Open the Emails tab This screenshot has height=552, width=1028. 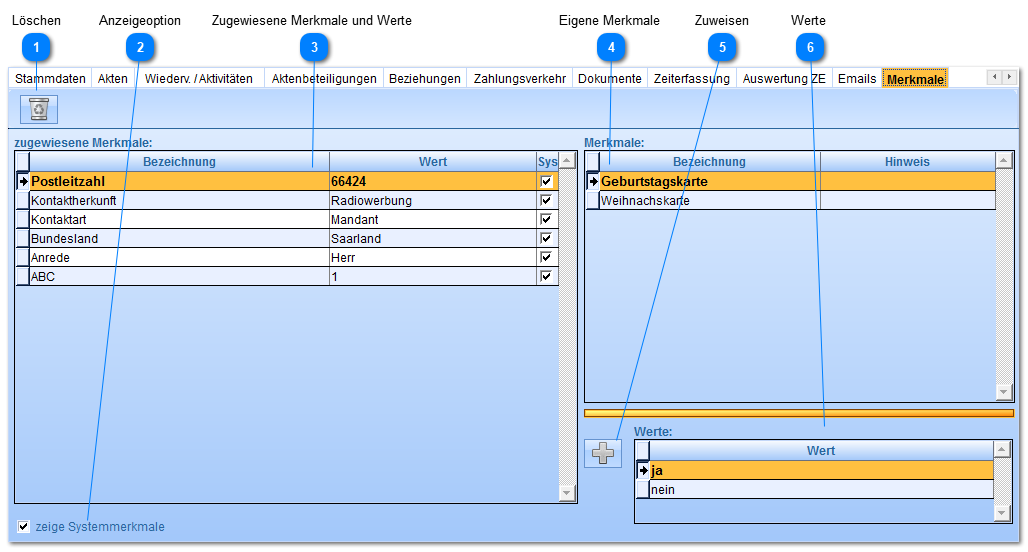tap(857, 79)
